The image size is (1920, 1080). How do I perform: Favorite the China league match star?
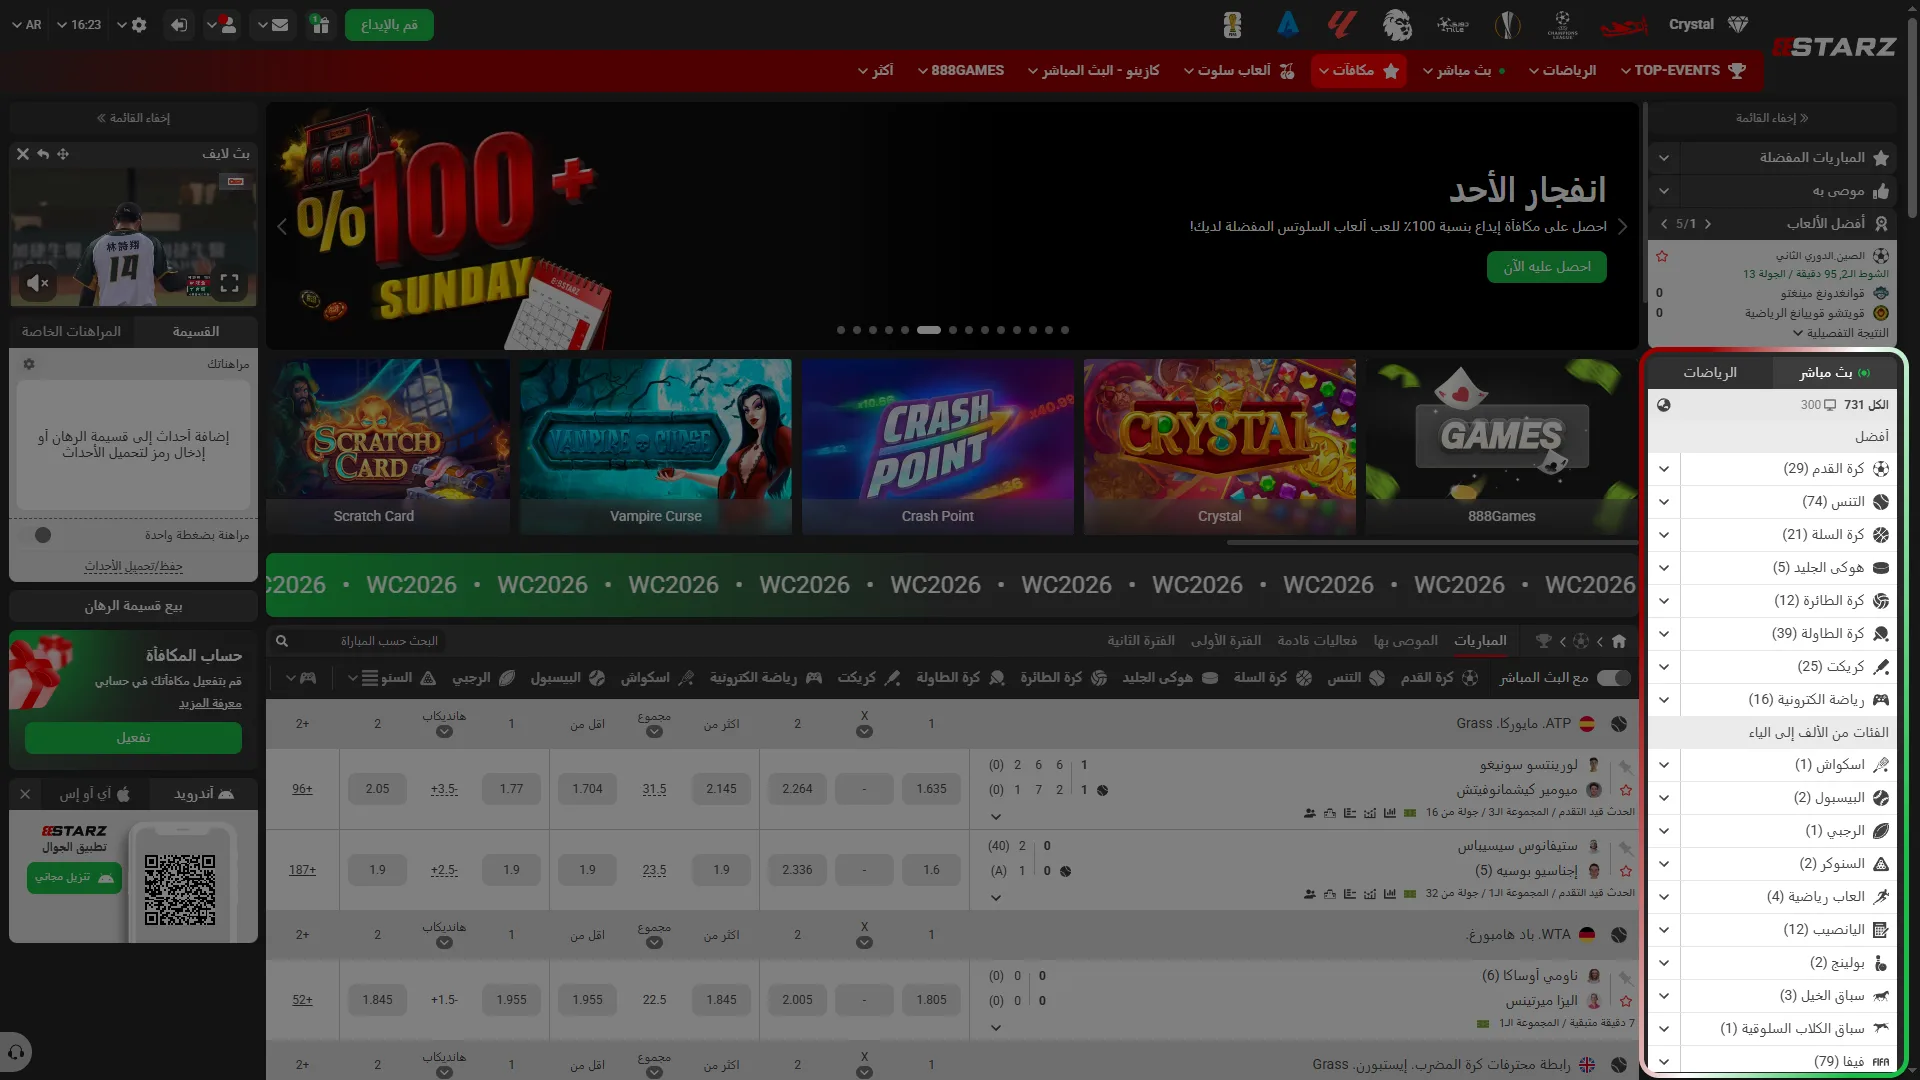(1662, 256)
